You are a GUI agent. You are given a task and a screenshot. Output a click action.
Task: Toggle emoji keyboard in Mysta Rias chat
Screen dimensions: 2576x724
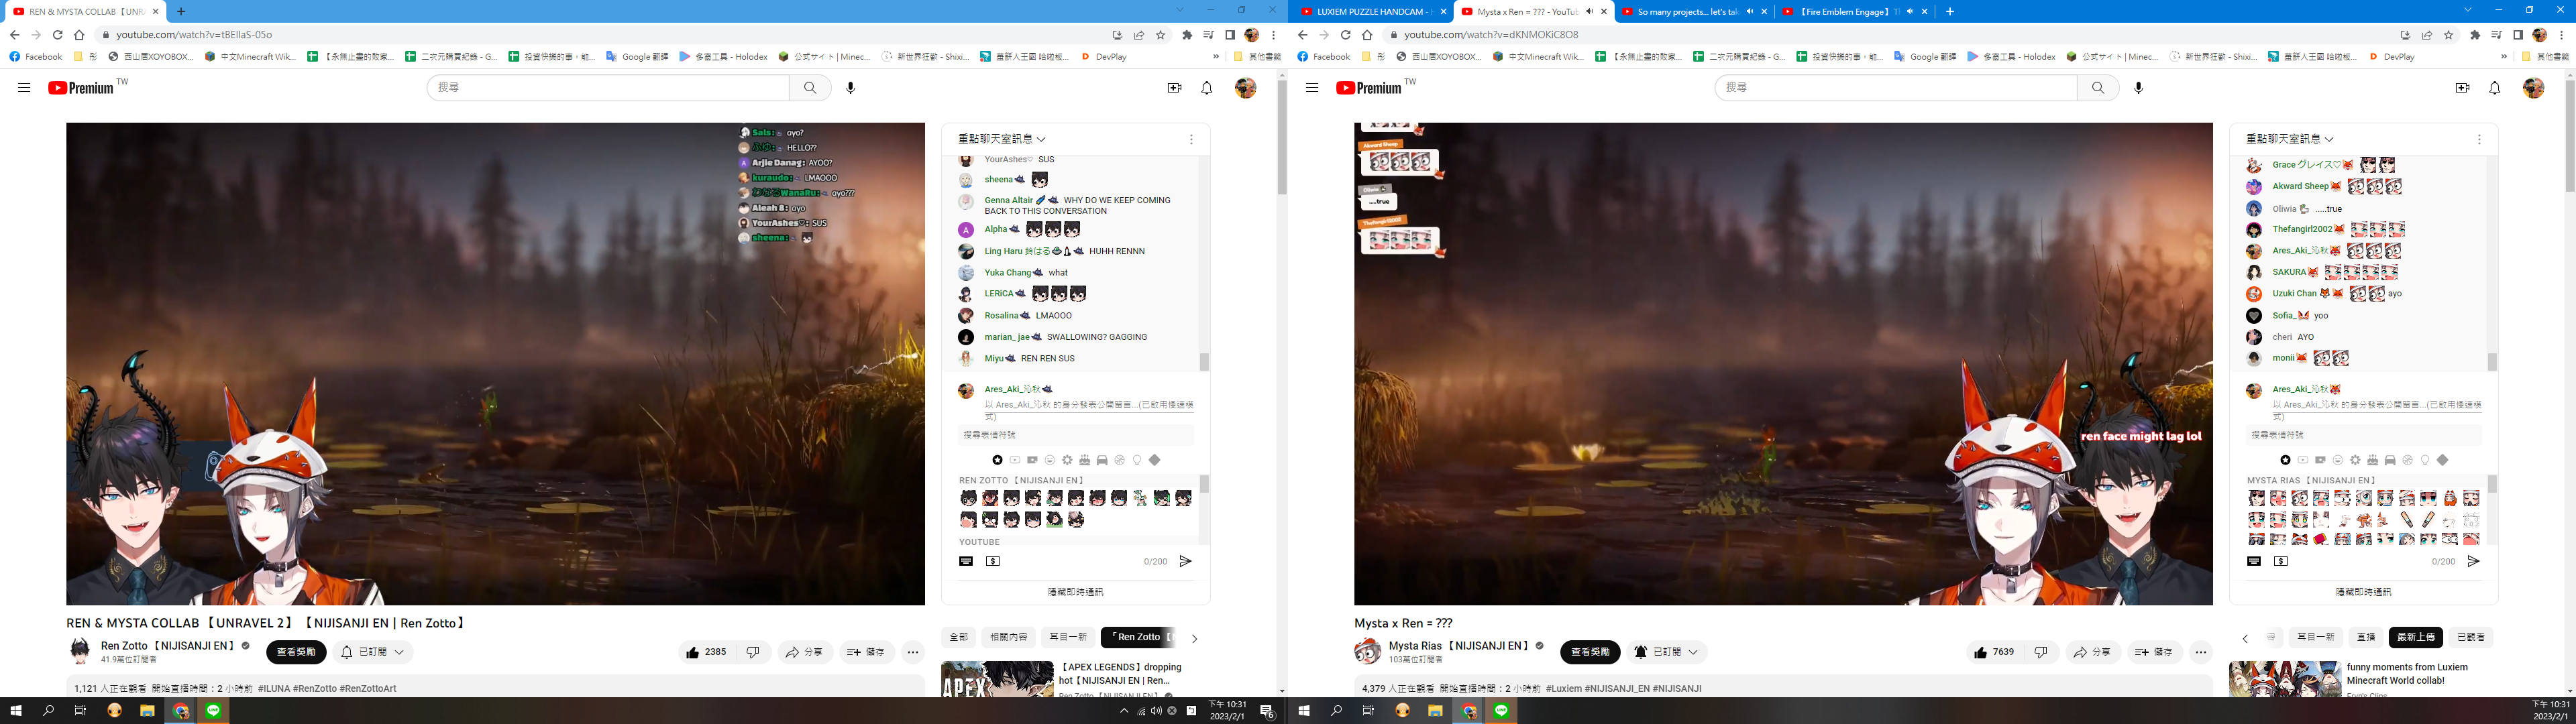pyautogui.click(x=2253, y=561)
